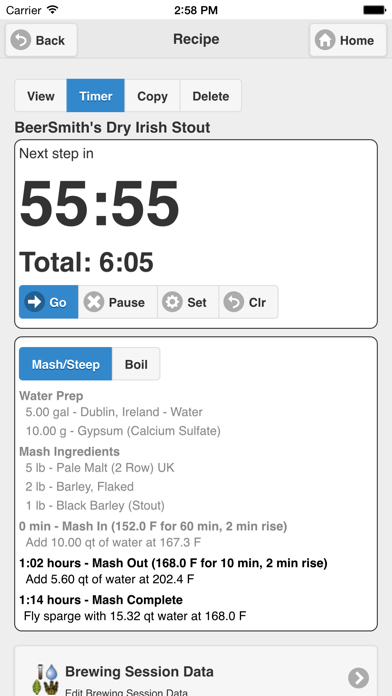392x696 pixels.
Task: Clear timer with Clr undo icon
Action: tap(234, 302)
